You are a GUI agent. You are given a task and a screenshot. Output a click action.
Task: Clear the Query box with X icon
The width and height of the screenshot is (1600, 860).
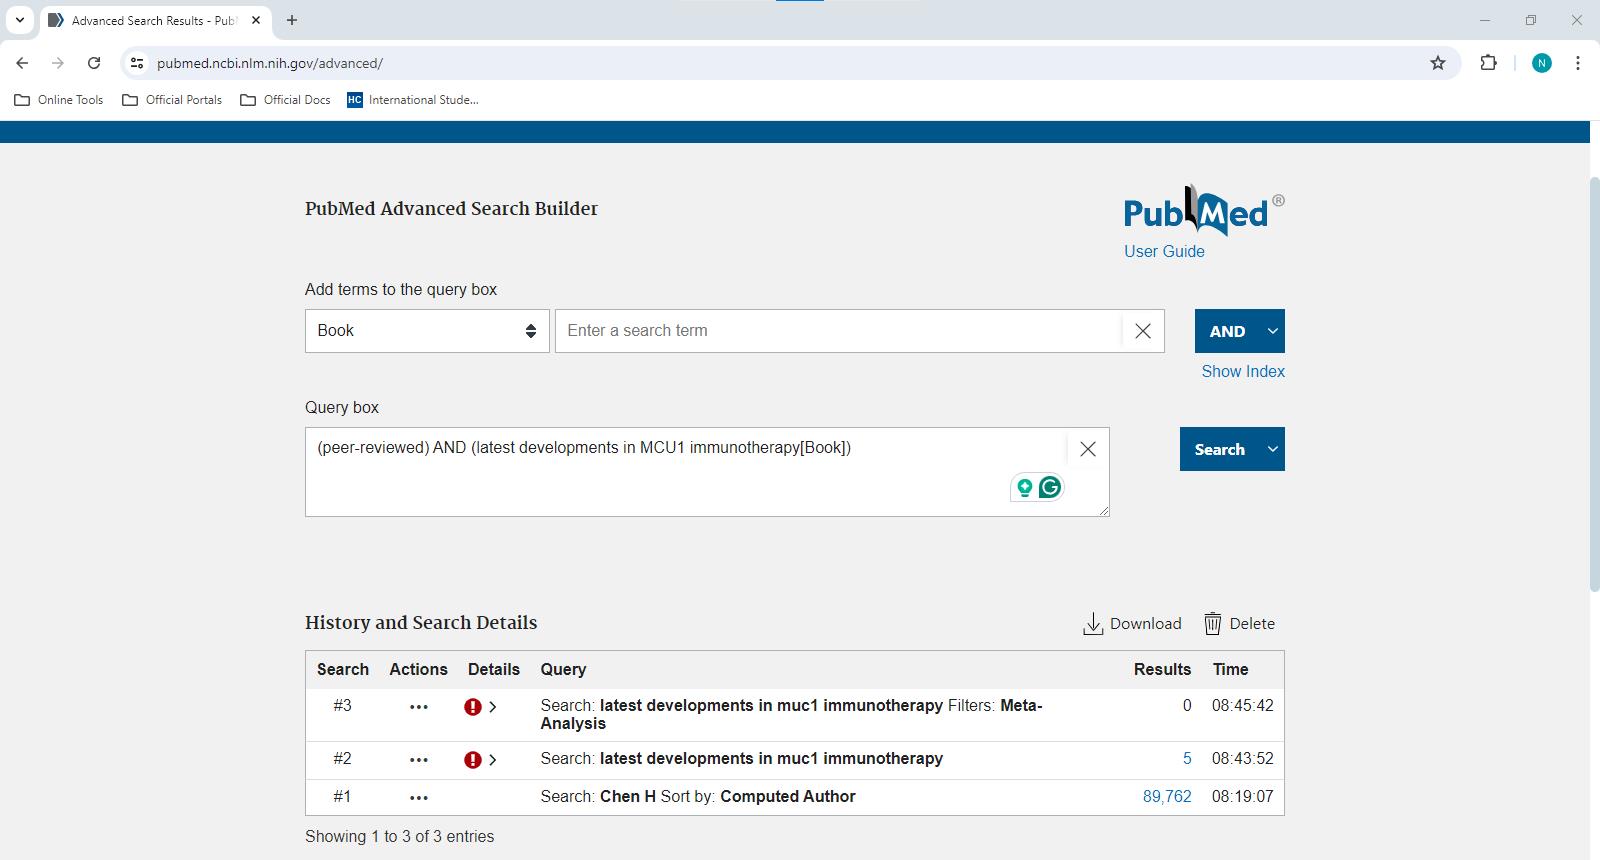pyautogui.click(x=1088, y=450)
